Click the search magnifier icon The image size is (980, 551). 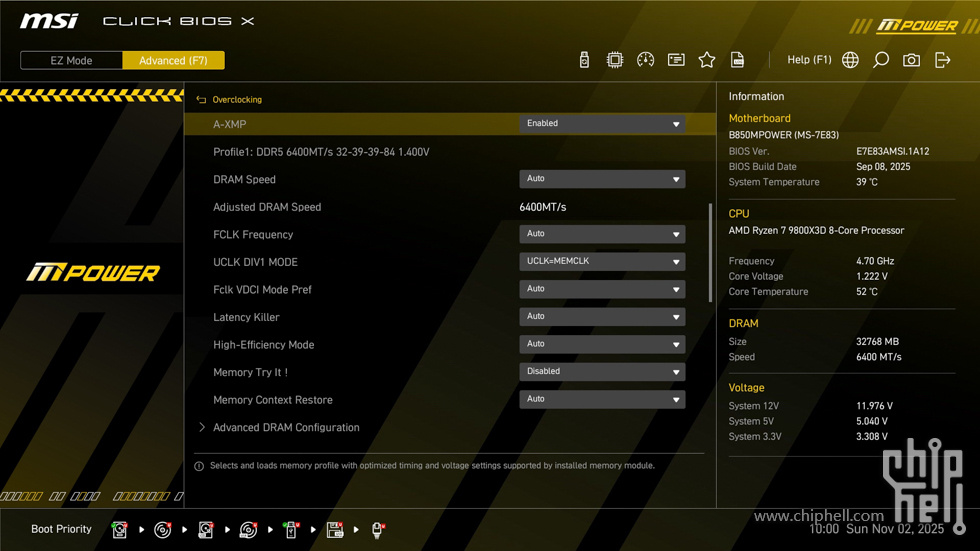tap(881, 60)
